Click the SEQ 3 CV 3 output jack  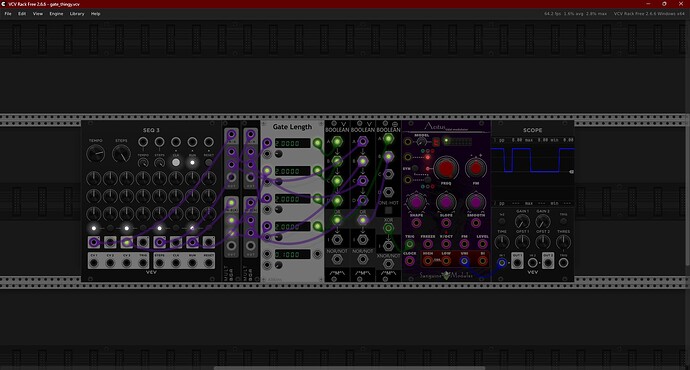click(127, 263)
